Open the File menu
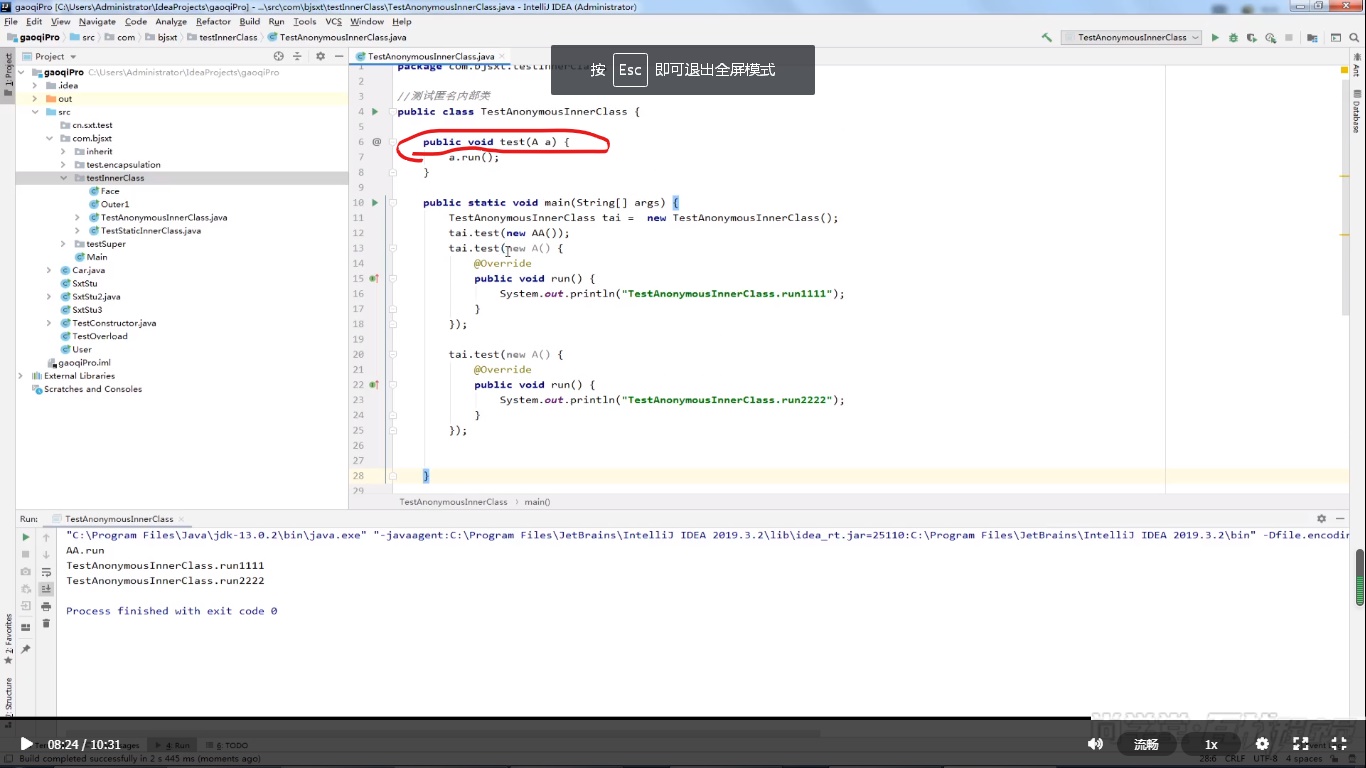 [10, 21]
